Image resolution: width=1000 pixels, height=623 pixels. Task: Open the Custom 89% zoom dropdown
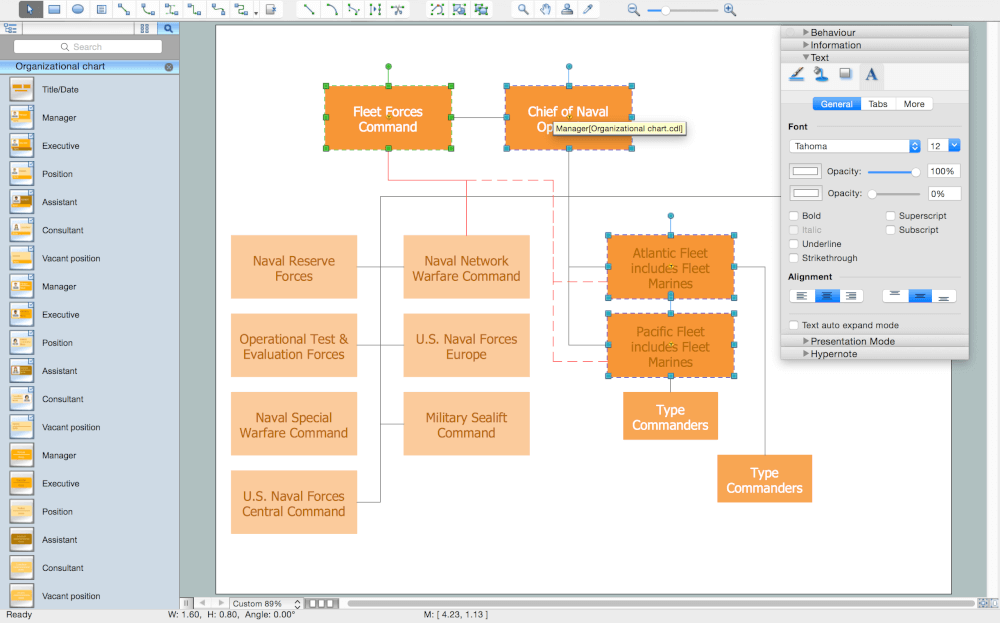coord(265,603)
